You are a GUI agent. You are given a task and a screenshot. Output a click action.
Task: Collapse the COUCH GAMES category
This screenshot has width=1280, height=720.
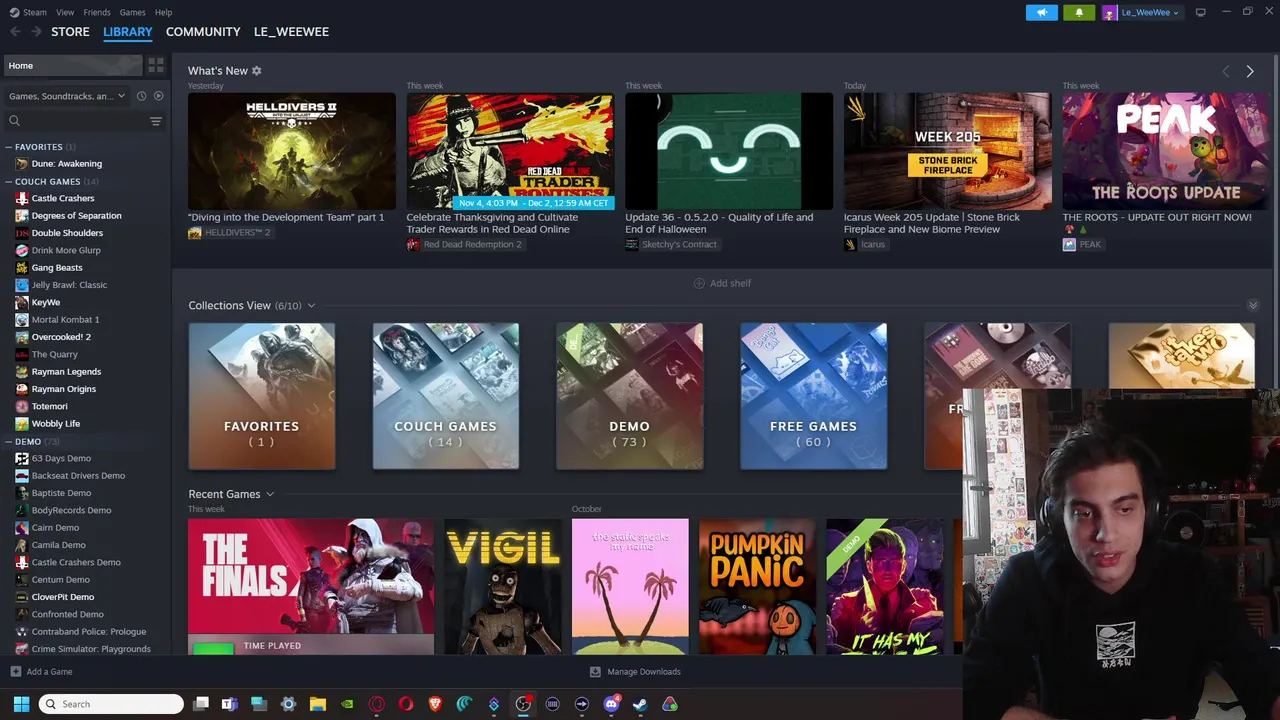tap(8, 182)
